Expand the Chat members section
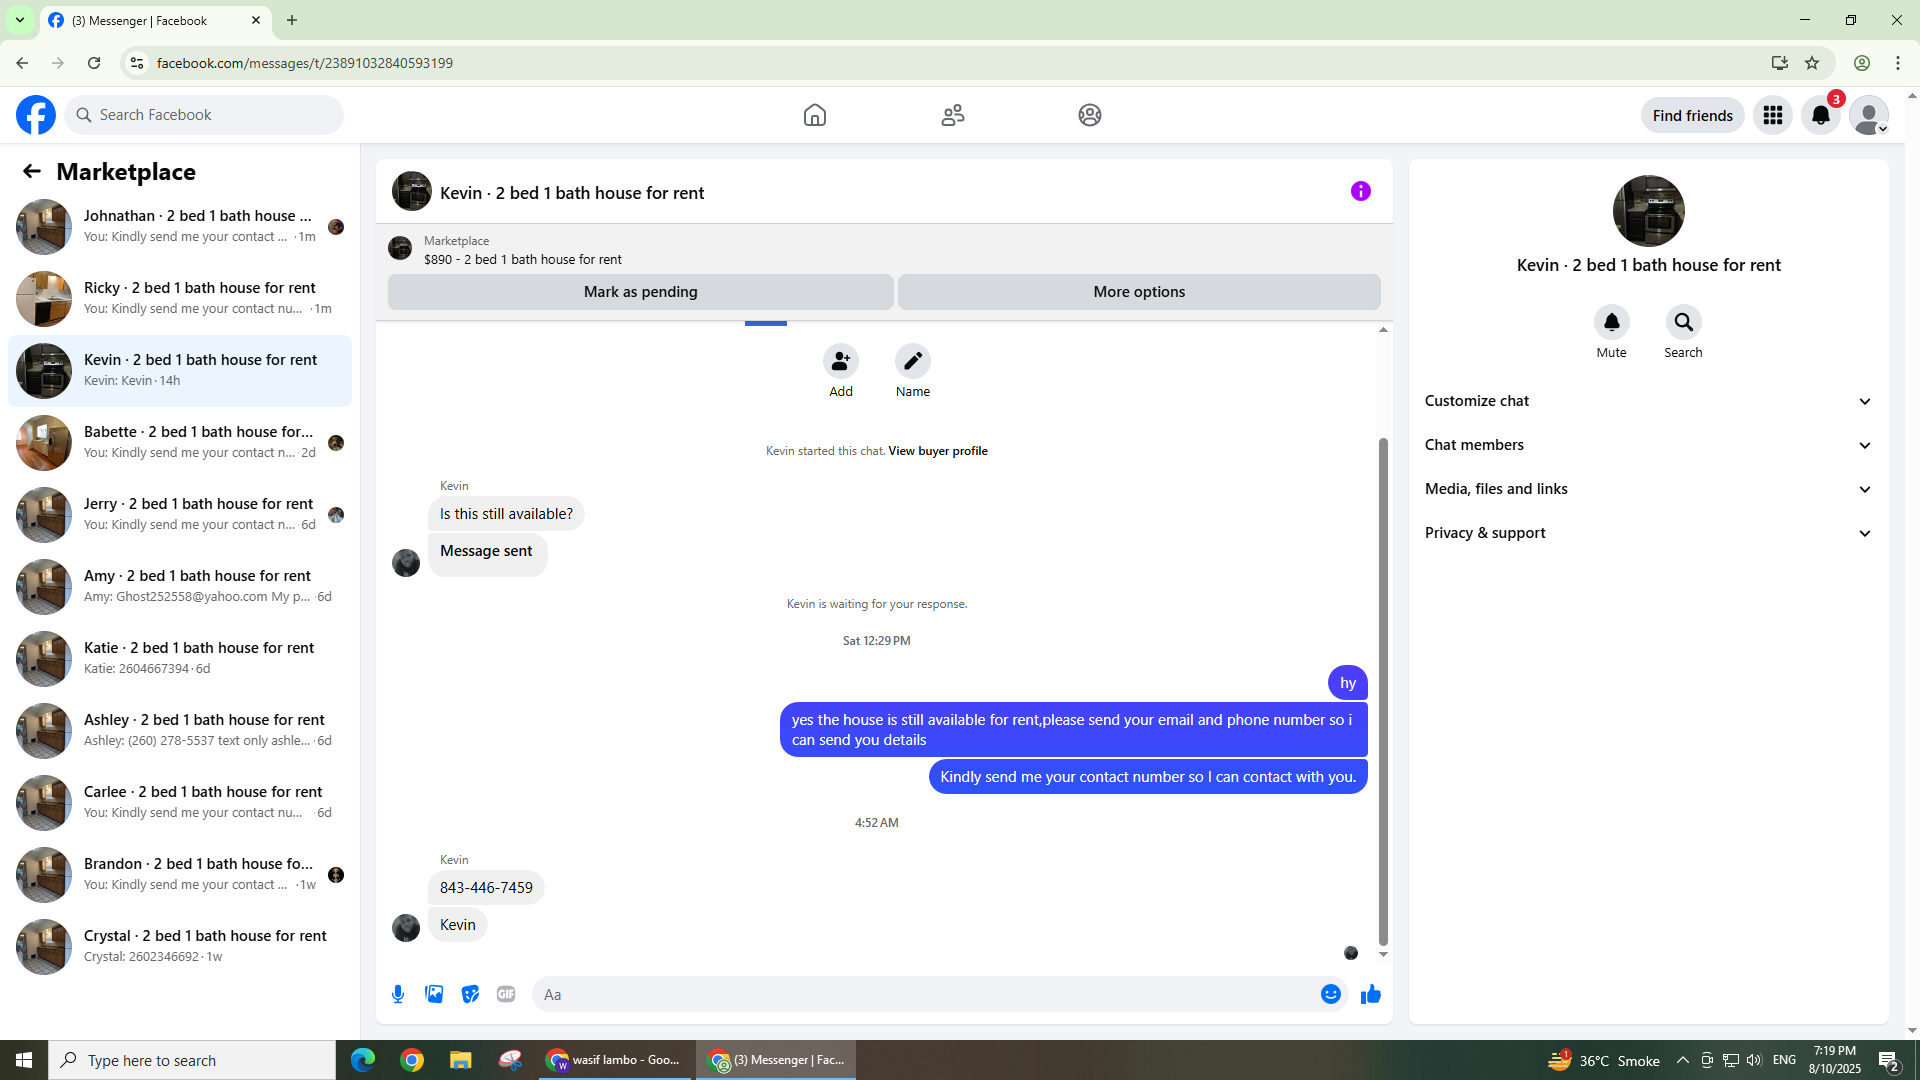1920x1080 pixels. point(1647,445)
